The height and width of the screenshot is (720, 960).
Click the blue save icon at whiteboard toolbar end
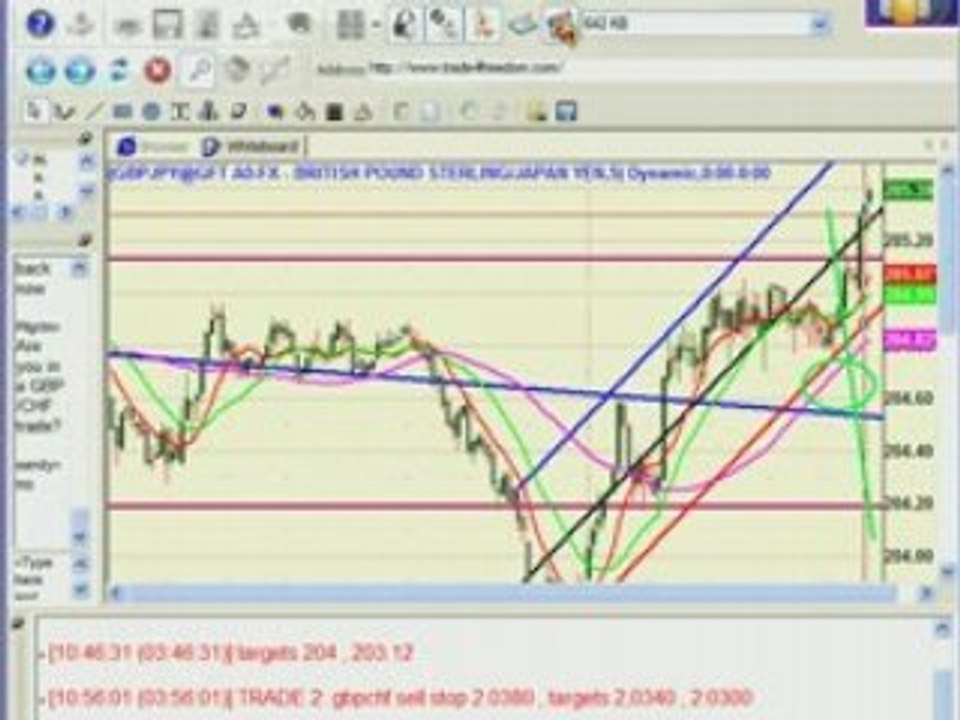coord(566,111)
